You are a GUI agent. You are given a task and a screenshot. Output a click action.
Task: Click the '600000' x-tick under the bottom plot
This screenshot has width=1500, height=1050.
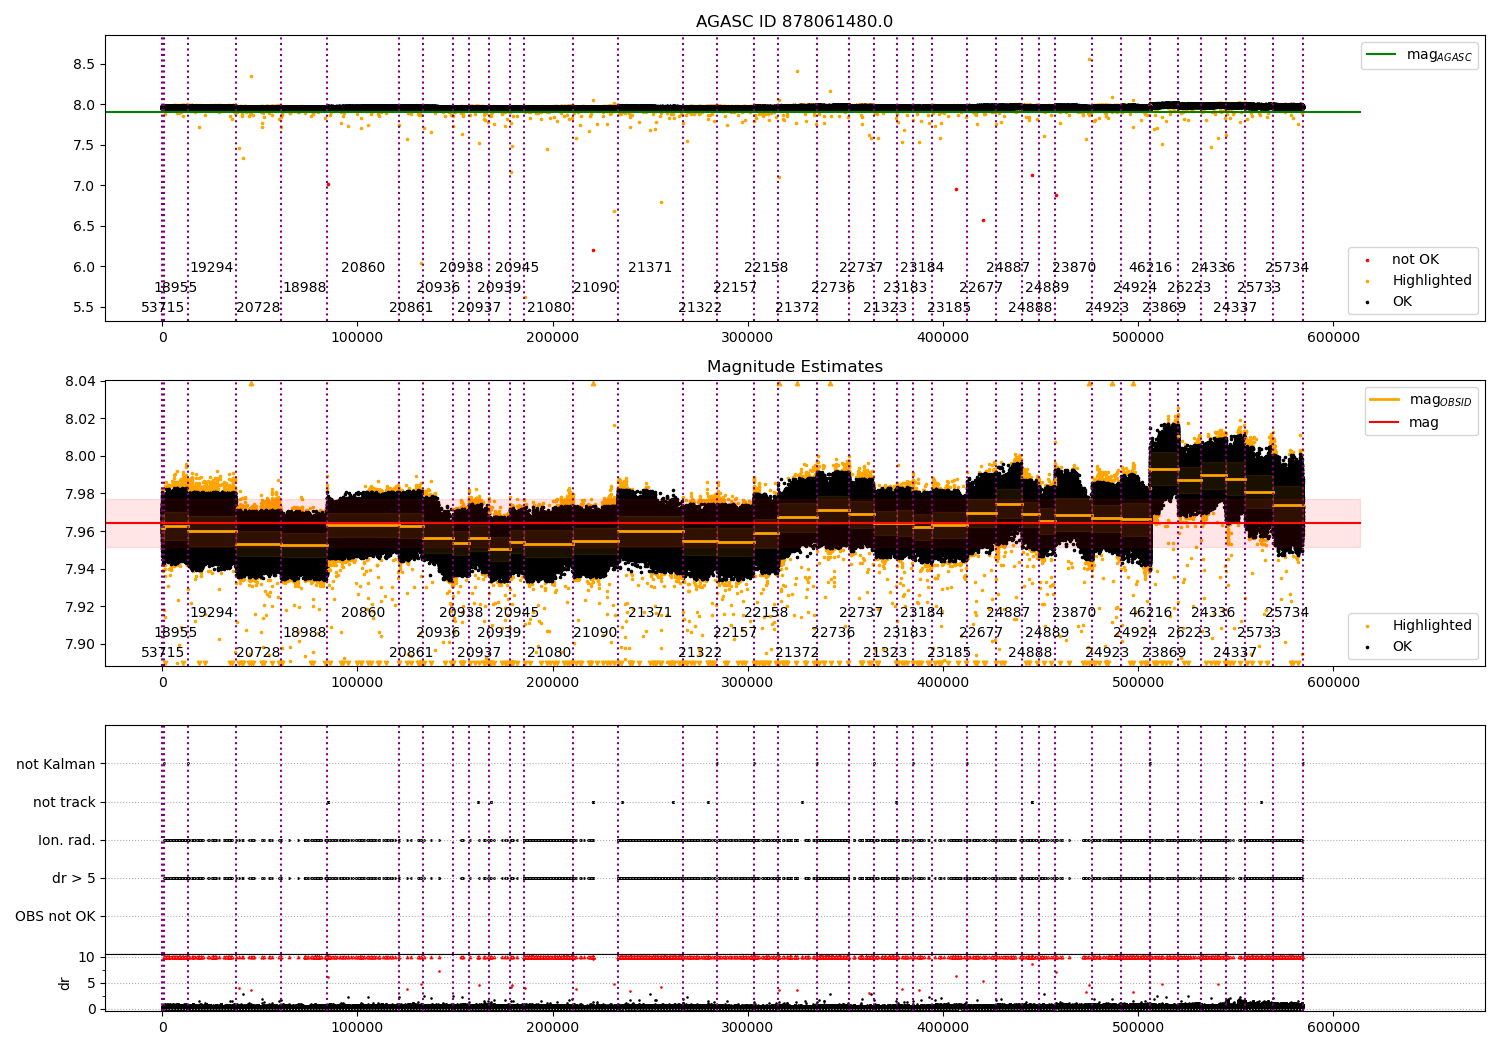pos(1333,1027)
